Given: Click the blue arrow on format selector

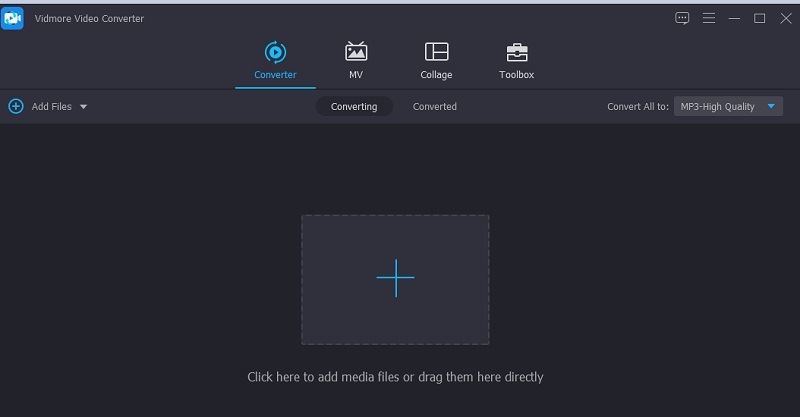Looking at the screenshot, I should [771, 107].
